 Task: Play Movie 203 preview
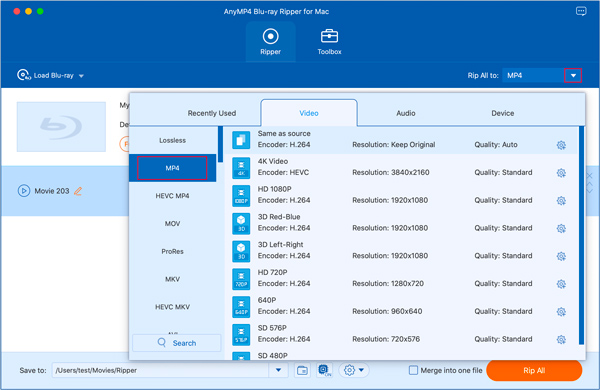point(24,191)
